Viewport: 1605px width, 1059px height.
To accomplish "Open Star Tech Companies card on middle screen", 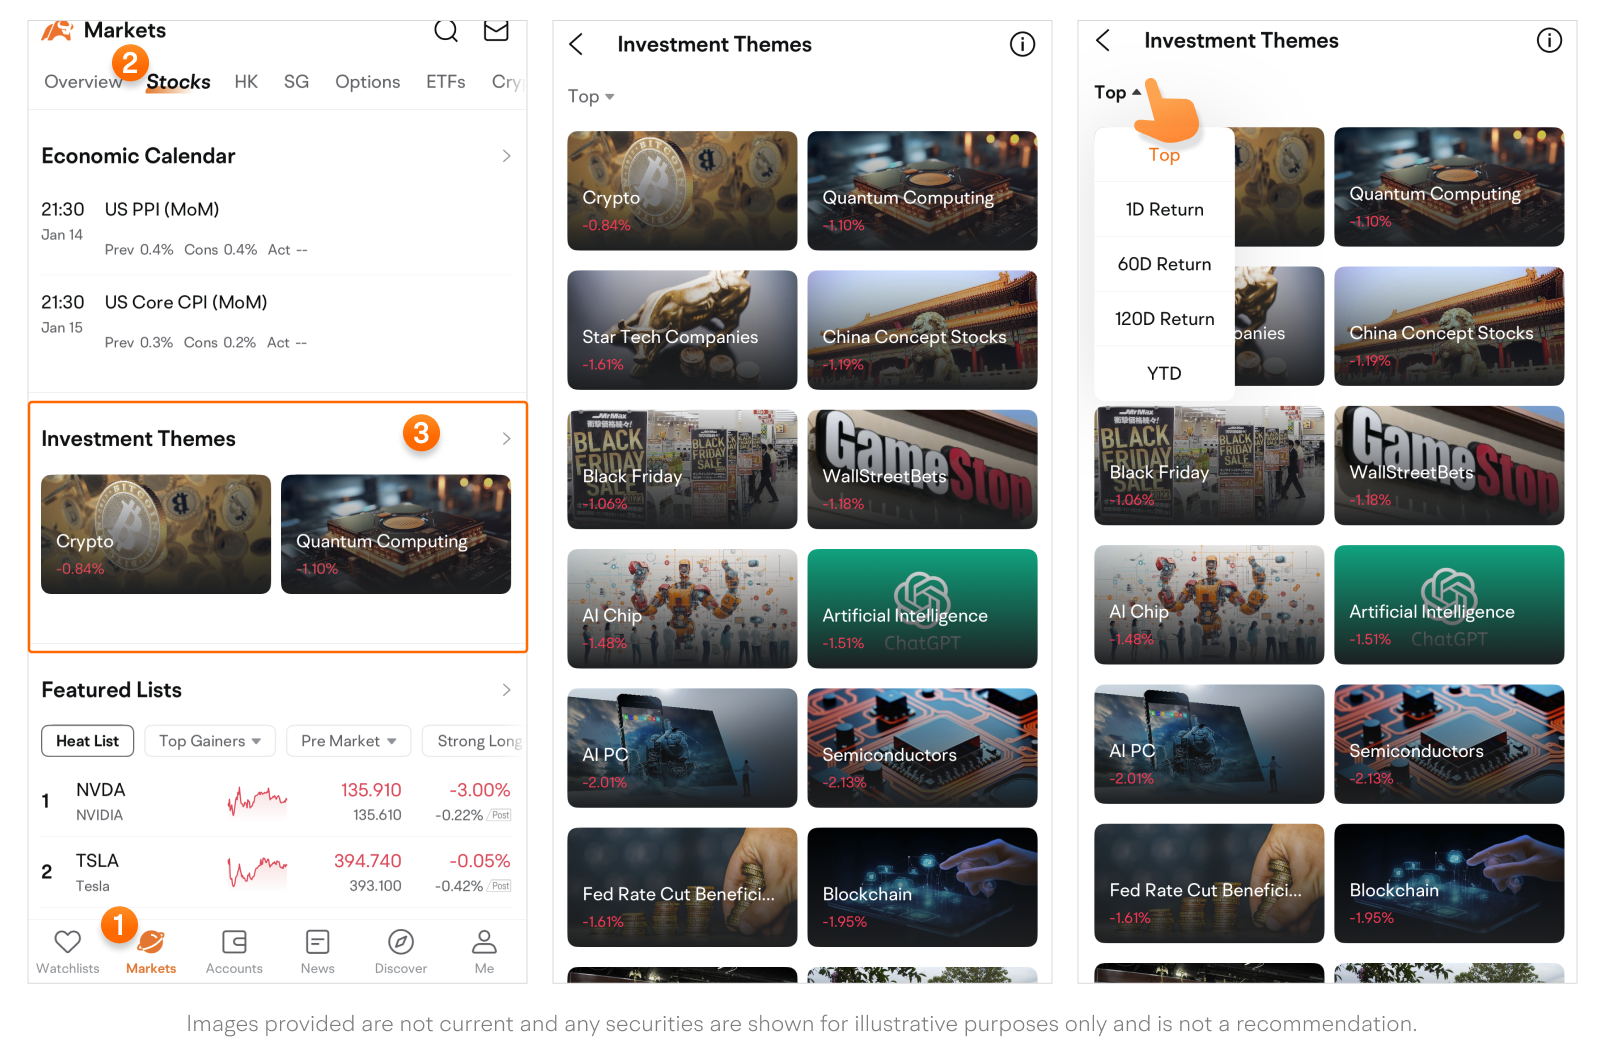I will [682, 330].
